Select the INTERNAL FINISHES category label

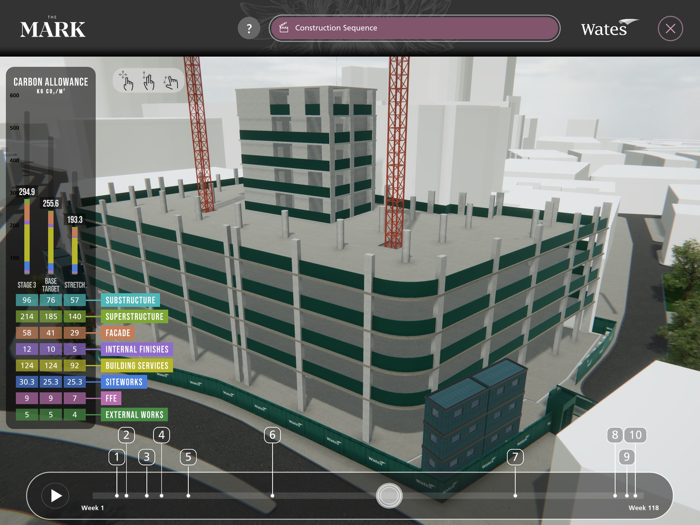[x=137, y=349]
